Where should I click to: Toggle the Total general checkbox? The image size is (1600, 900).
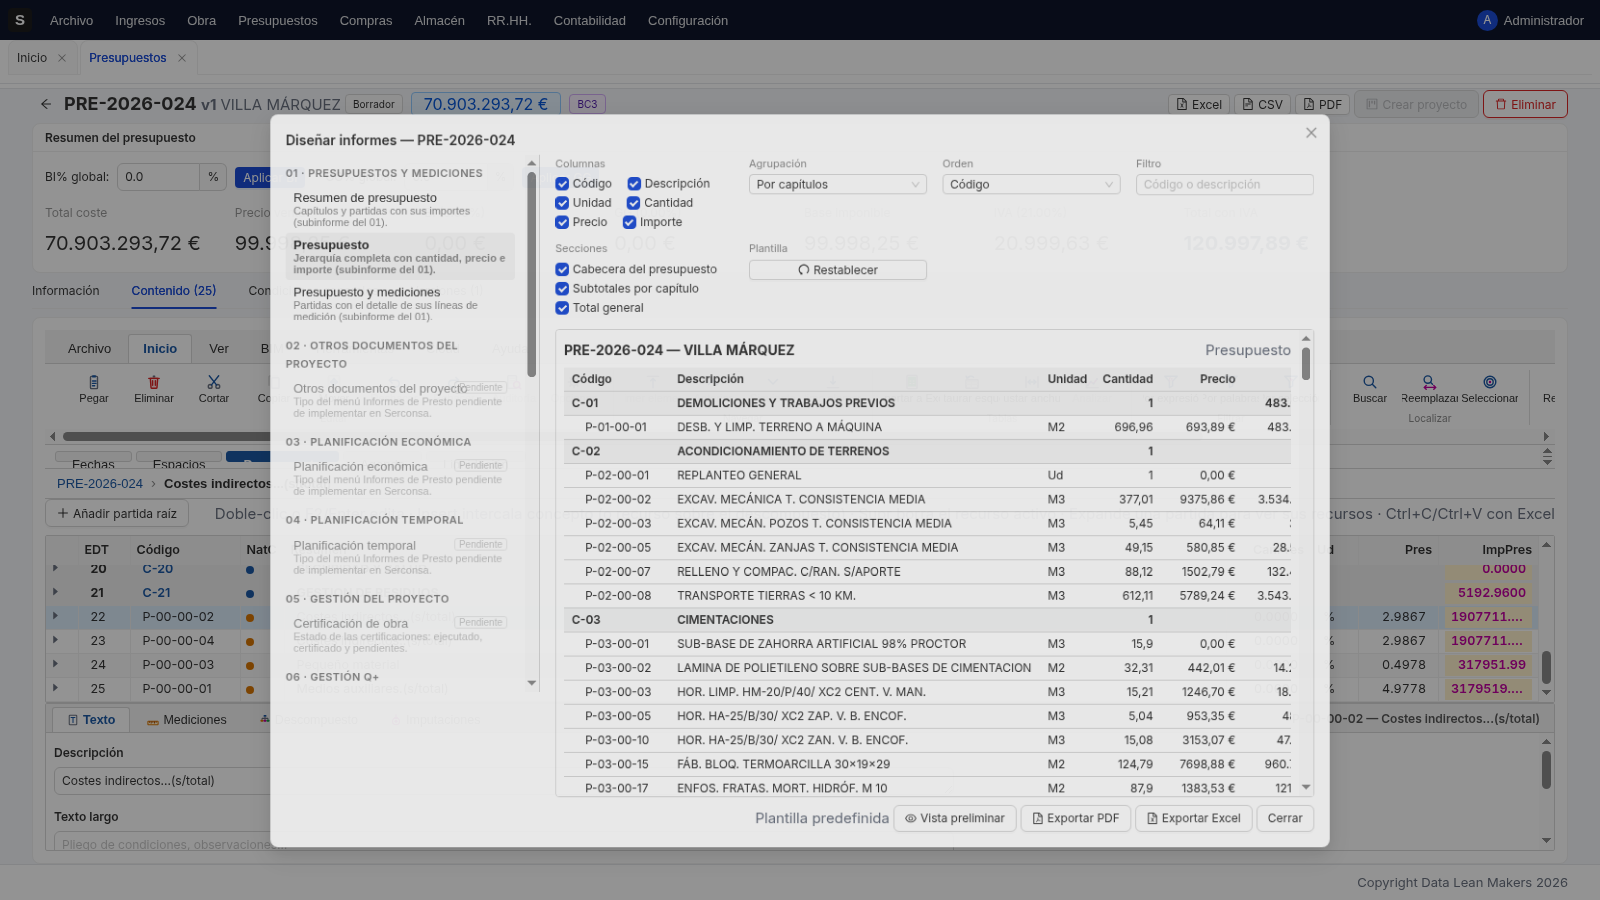point(562,308)
